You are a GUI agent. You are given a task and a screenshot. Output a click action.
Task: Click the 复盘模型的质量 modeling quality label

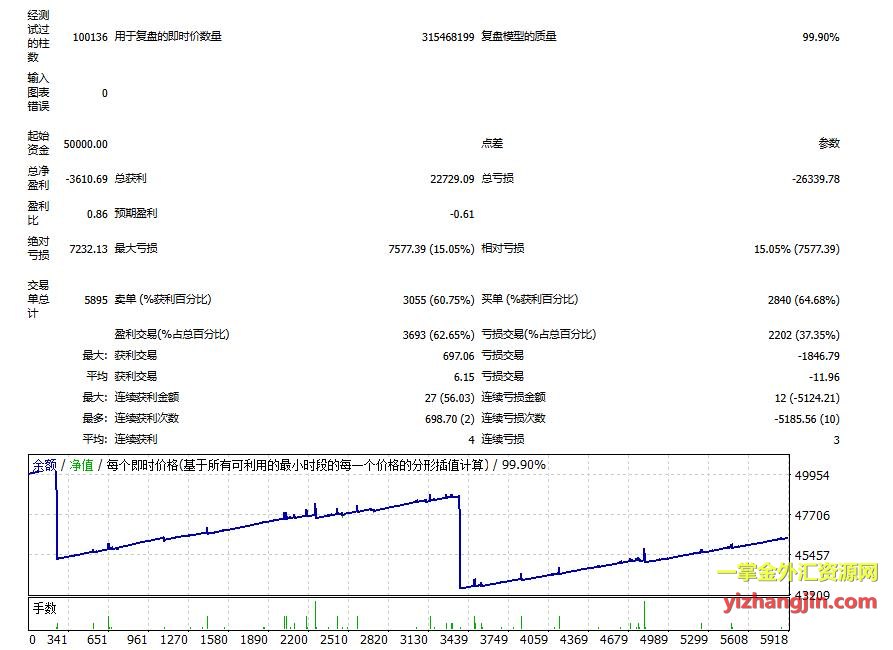[x=519, y=37]
